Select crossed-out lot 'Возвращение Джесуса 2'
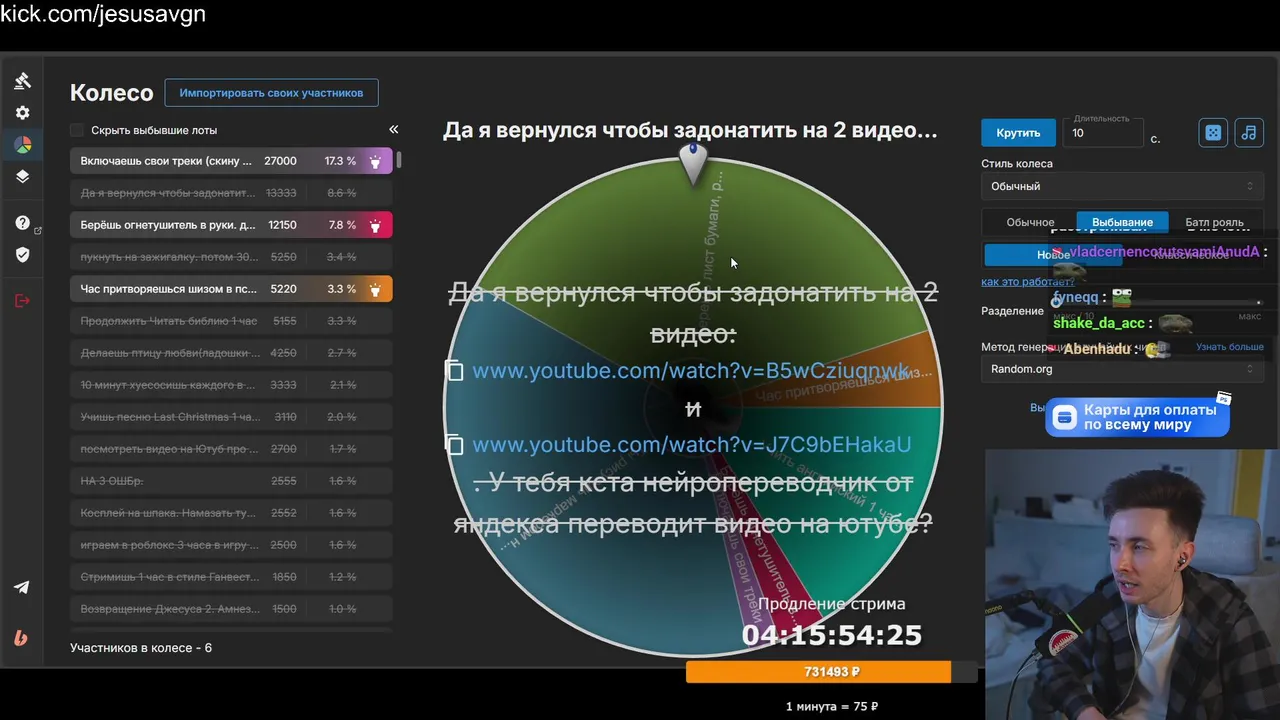1280x720 pixels. click(231, 609)
